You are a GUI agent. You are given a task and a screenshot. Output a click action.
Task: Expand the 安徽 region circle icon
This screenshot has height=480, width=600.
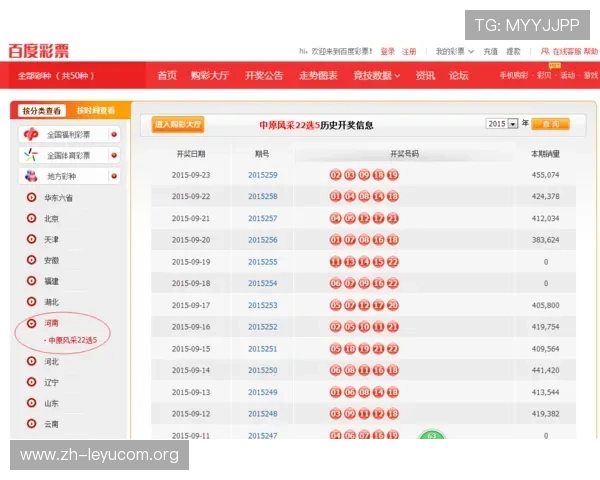(31, 260)
